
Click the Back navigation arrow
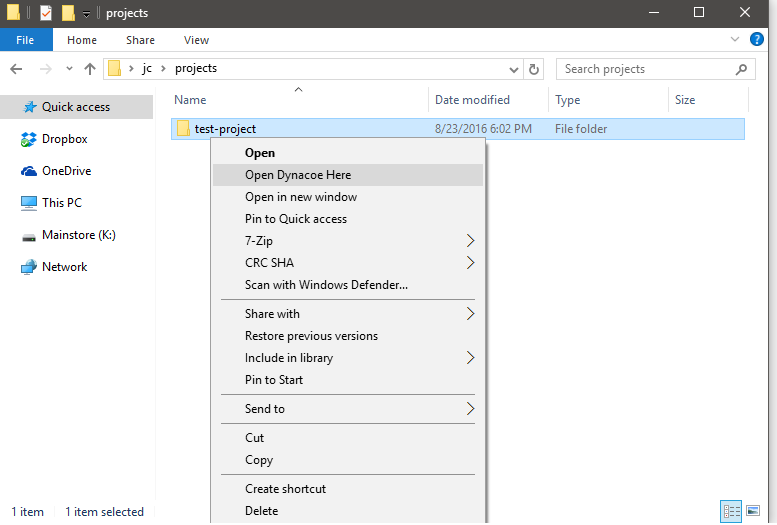[x=16, y=69]
